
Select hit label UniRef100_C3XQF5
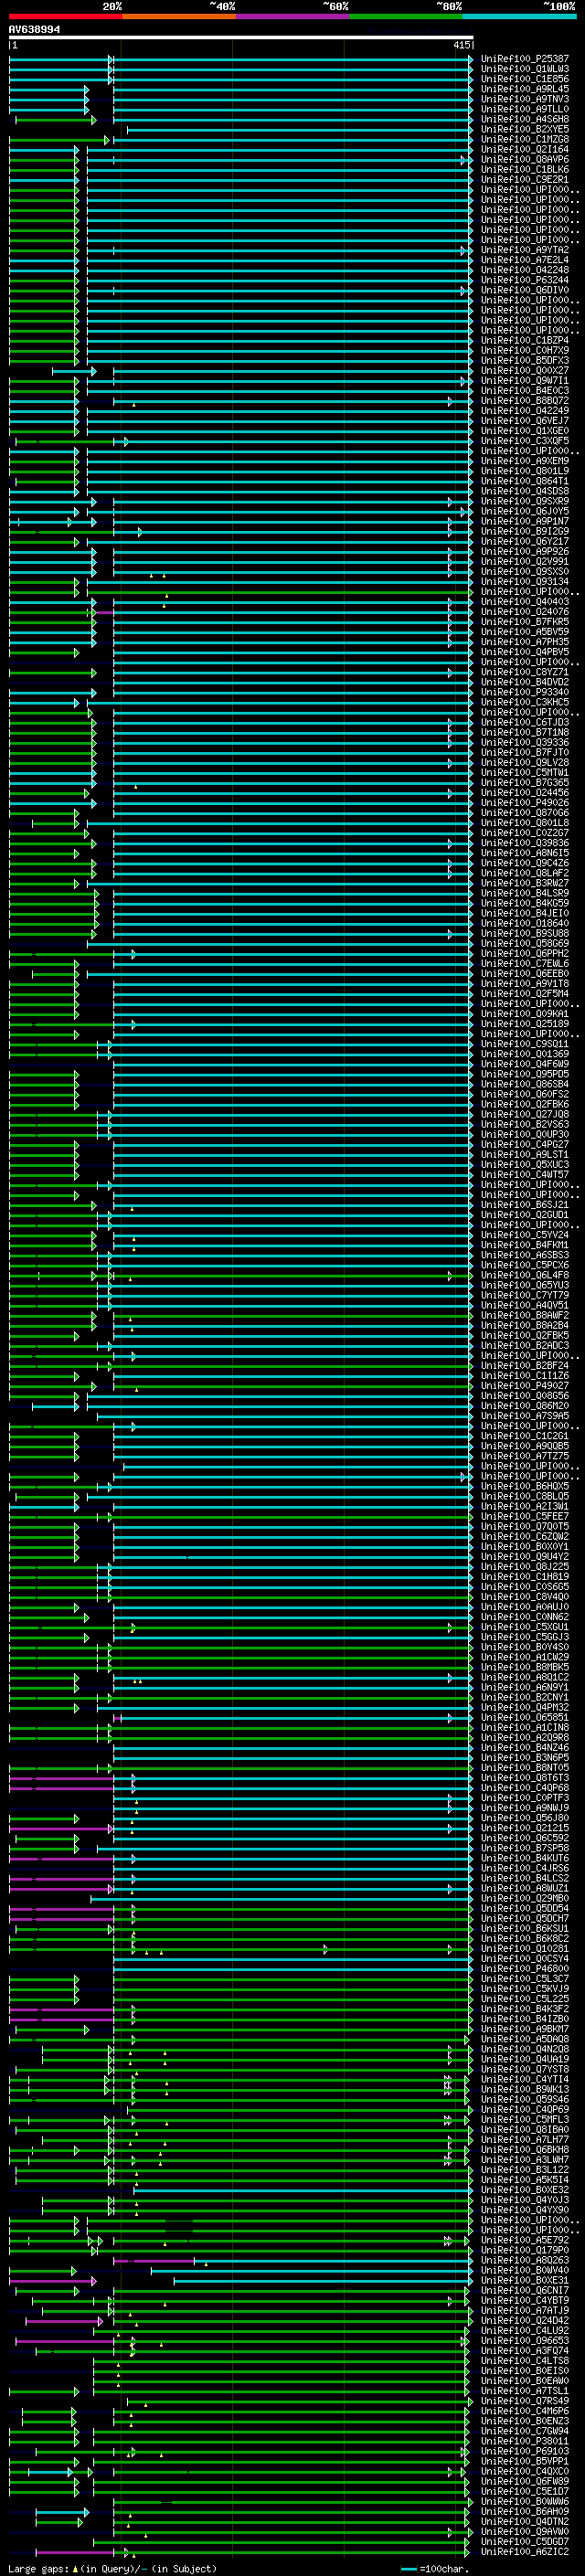click(525, 441)
